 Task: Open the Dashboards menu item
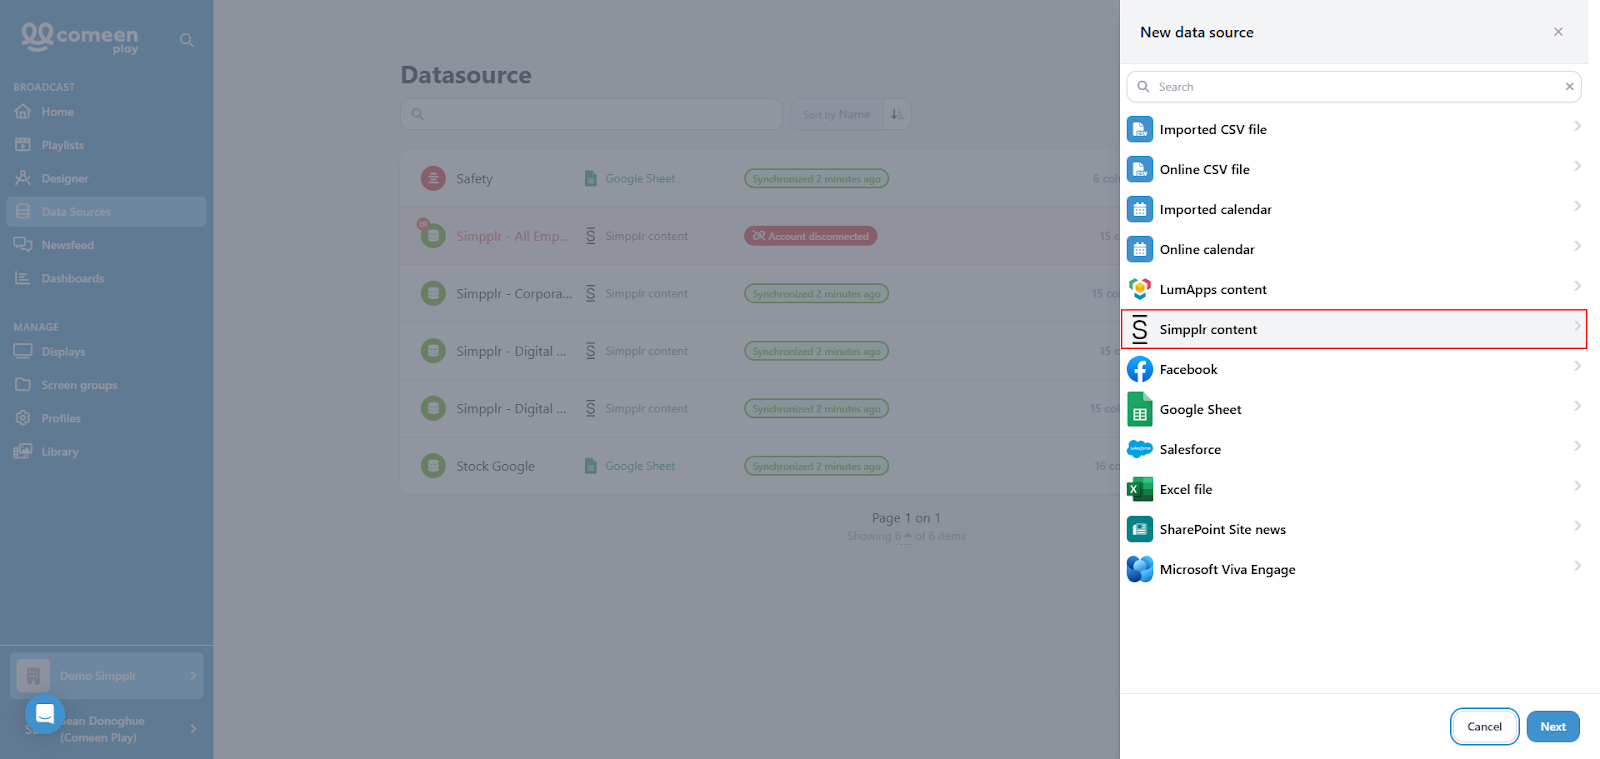point(106,278)
